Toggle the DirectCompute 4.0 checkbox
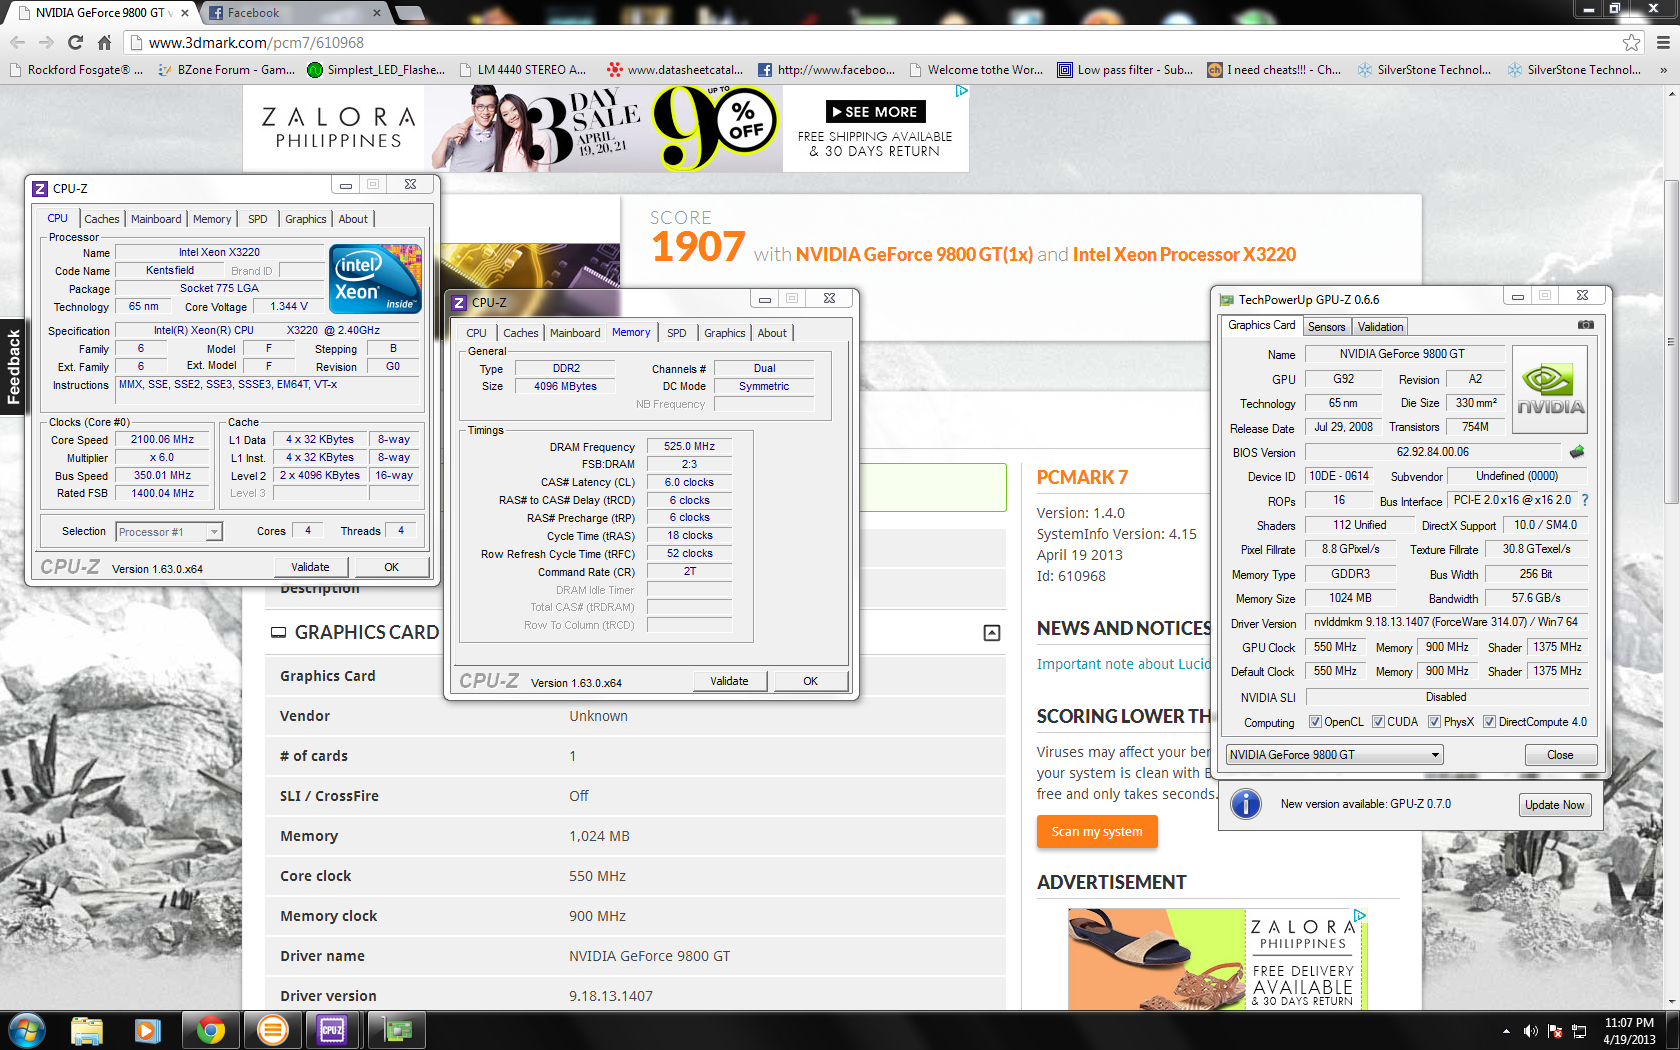This screenshot has height=1050, width=1680. [x=1489, y=722]
